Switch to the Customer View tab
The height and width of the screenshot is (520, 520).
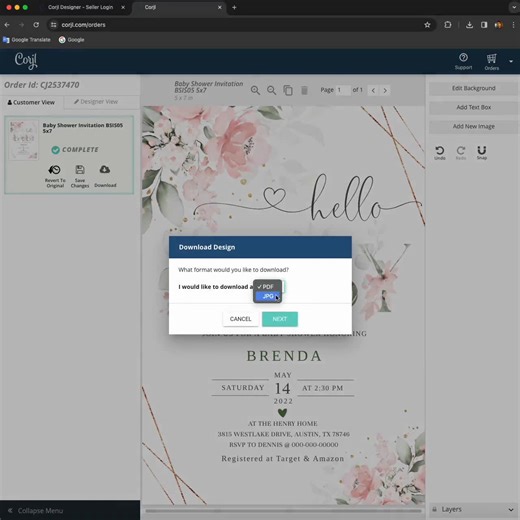point(31,102)
